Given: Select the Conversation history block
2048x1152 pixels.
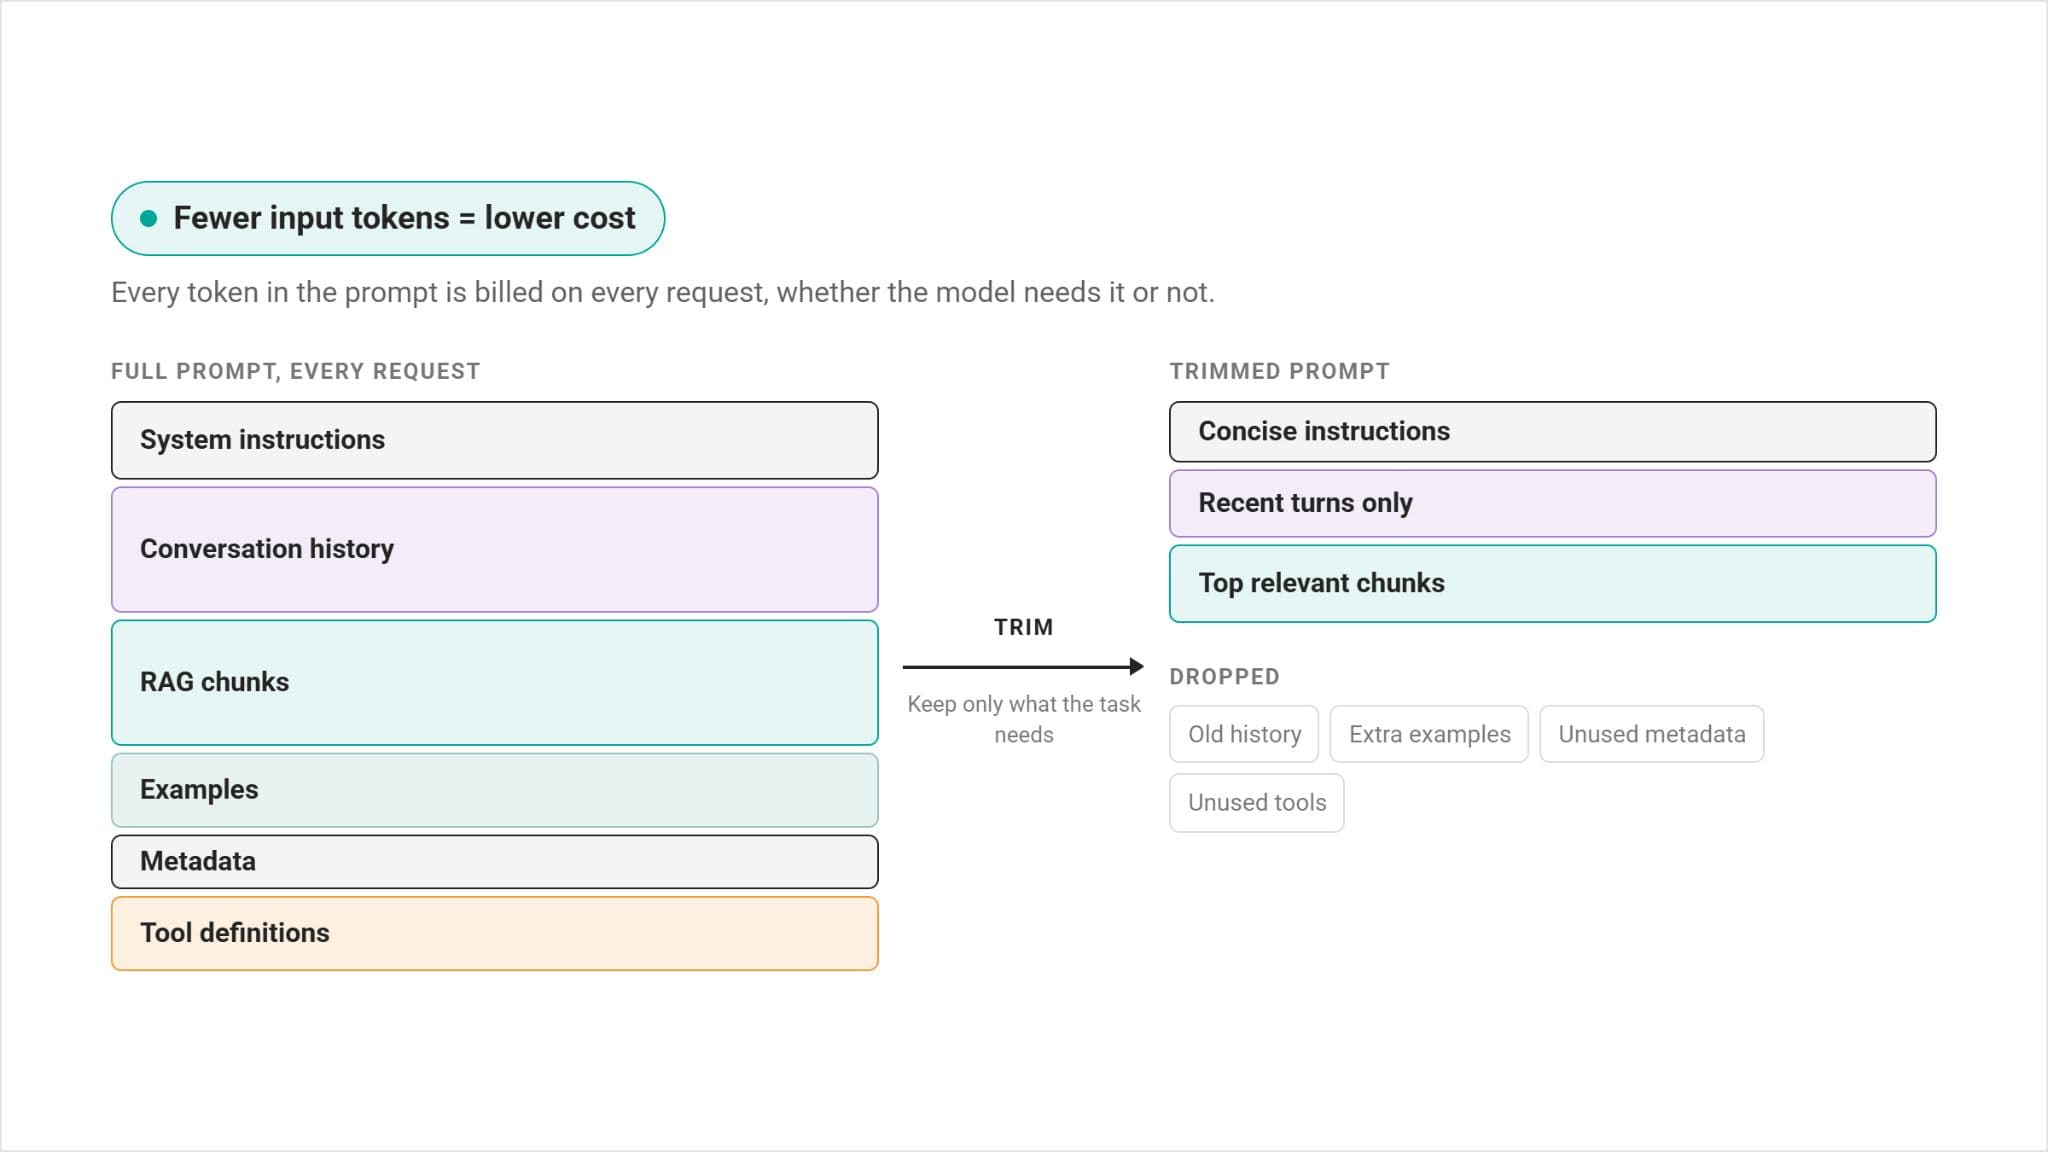Looking at the screenshot, I should [495, 549].
